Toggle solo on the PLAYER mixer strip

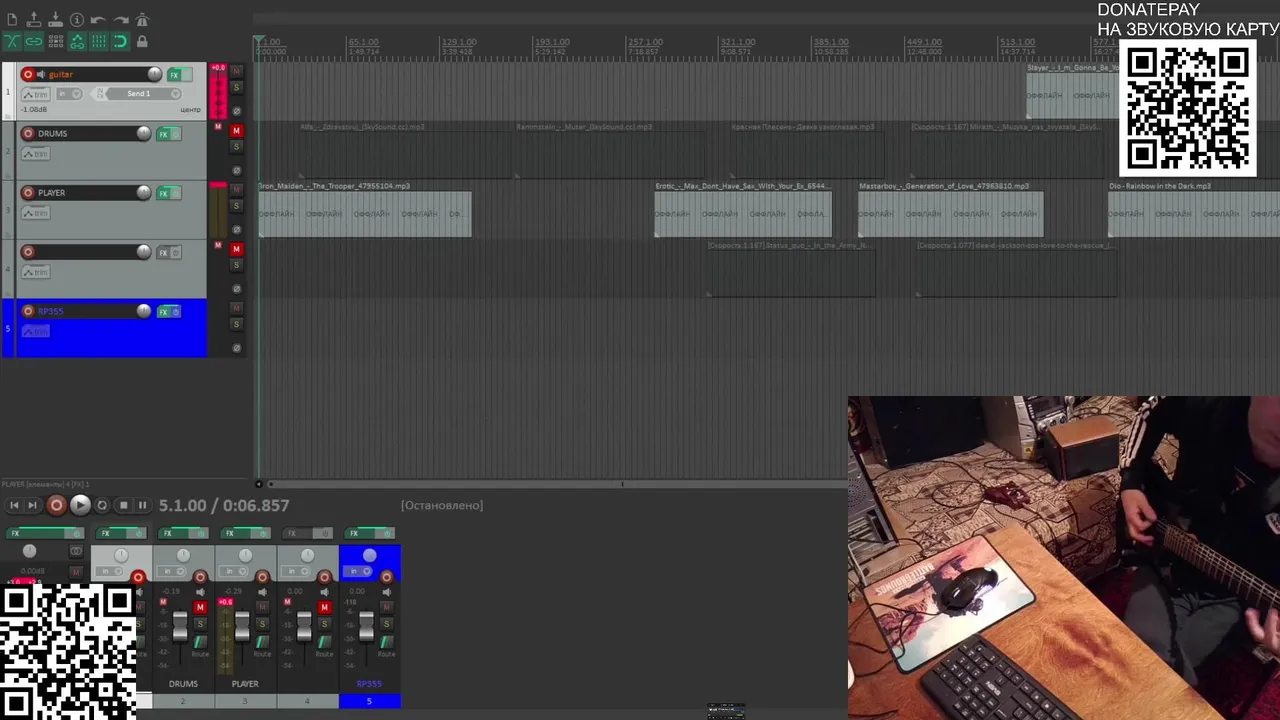pos(262,623)
